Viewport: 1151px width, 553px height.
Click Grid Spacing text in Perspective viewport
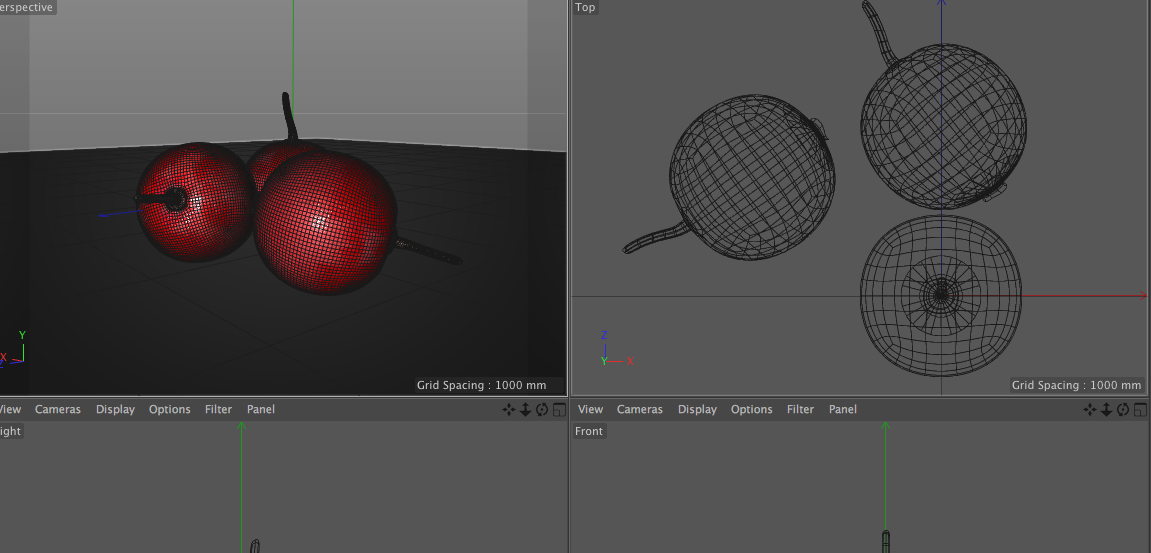click(482, 385)
